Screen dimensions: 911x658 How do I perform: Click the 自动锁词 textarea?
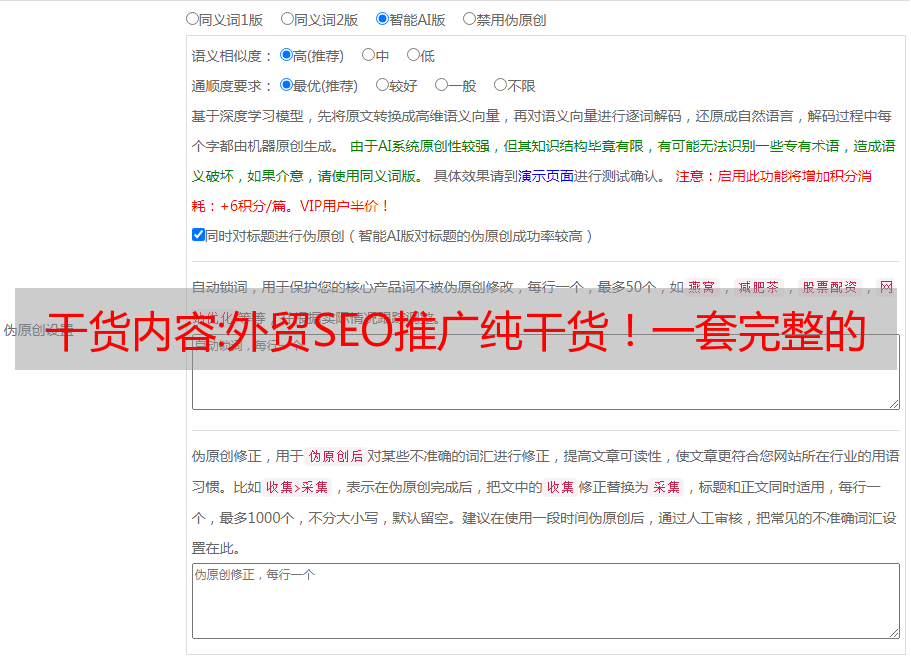(x=546, y=372)
